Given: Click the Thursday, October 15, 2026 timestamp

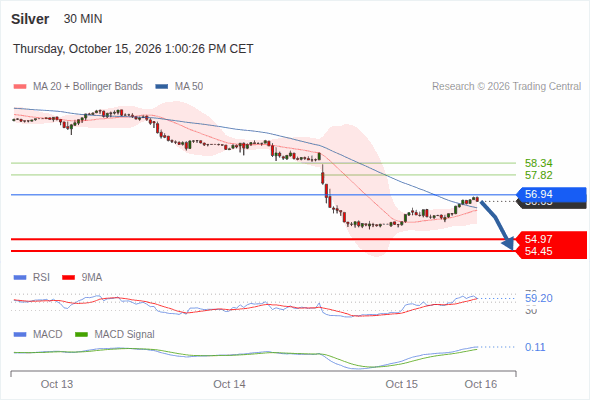Looking at the screenshot, I should 133,49.
